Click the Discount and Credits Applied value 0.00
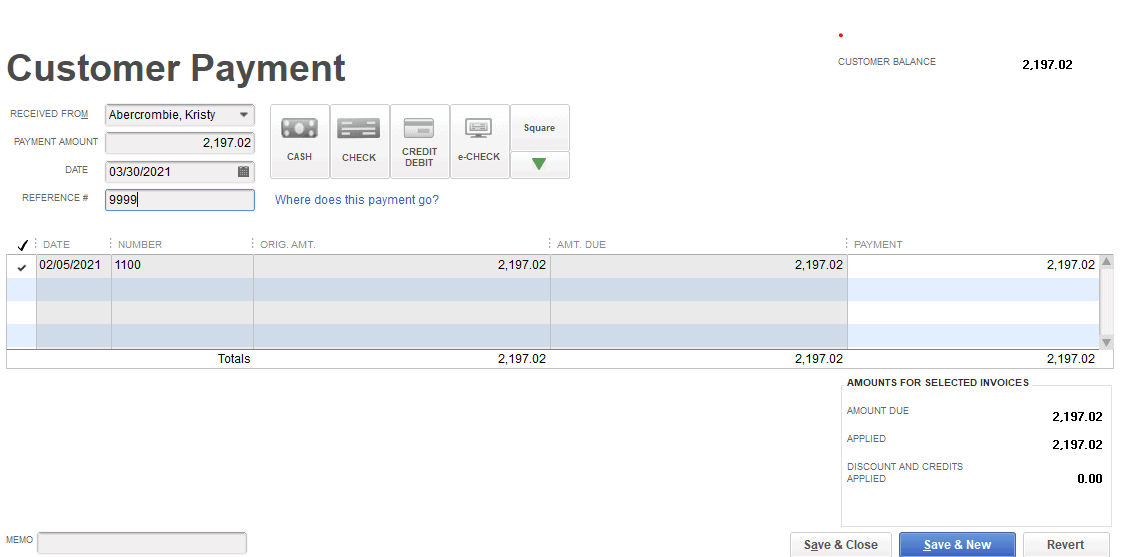 (1089, 479)
